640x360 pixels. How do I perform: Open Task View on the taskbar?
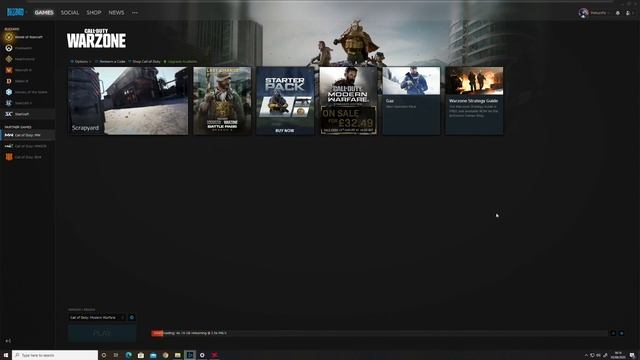pos(116,355)
